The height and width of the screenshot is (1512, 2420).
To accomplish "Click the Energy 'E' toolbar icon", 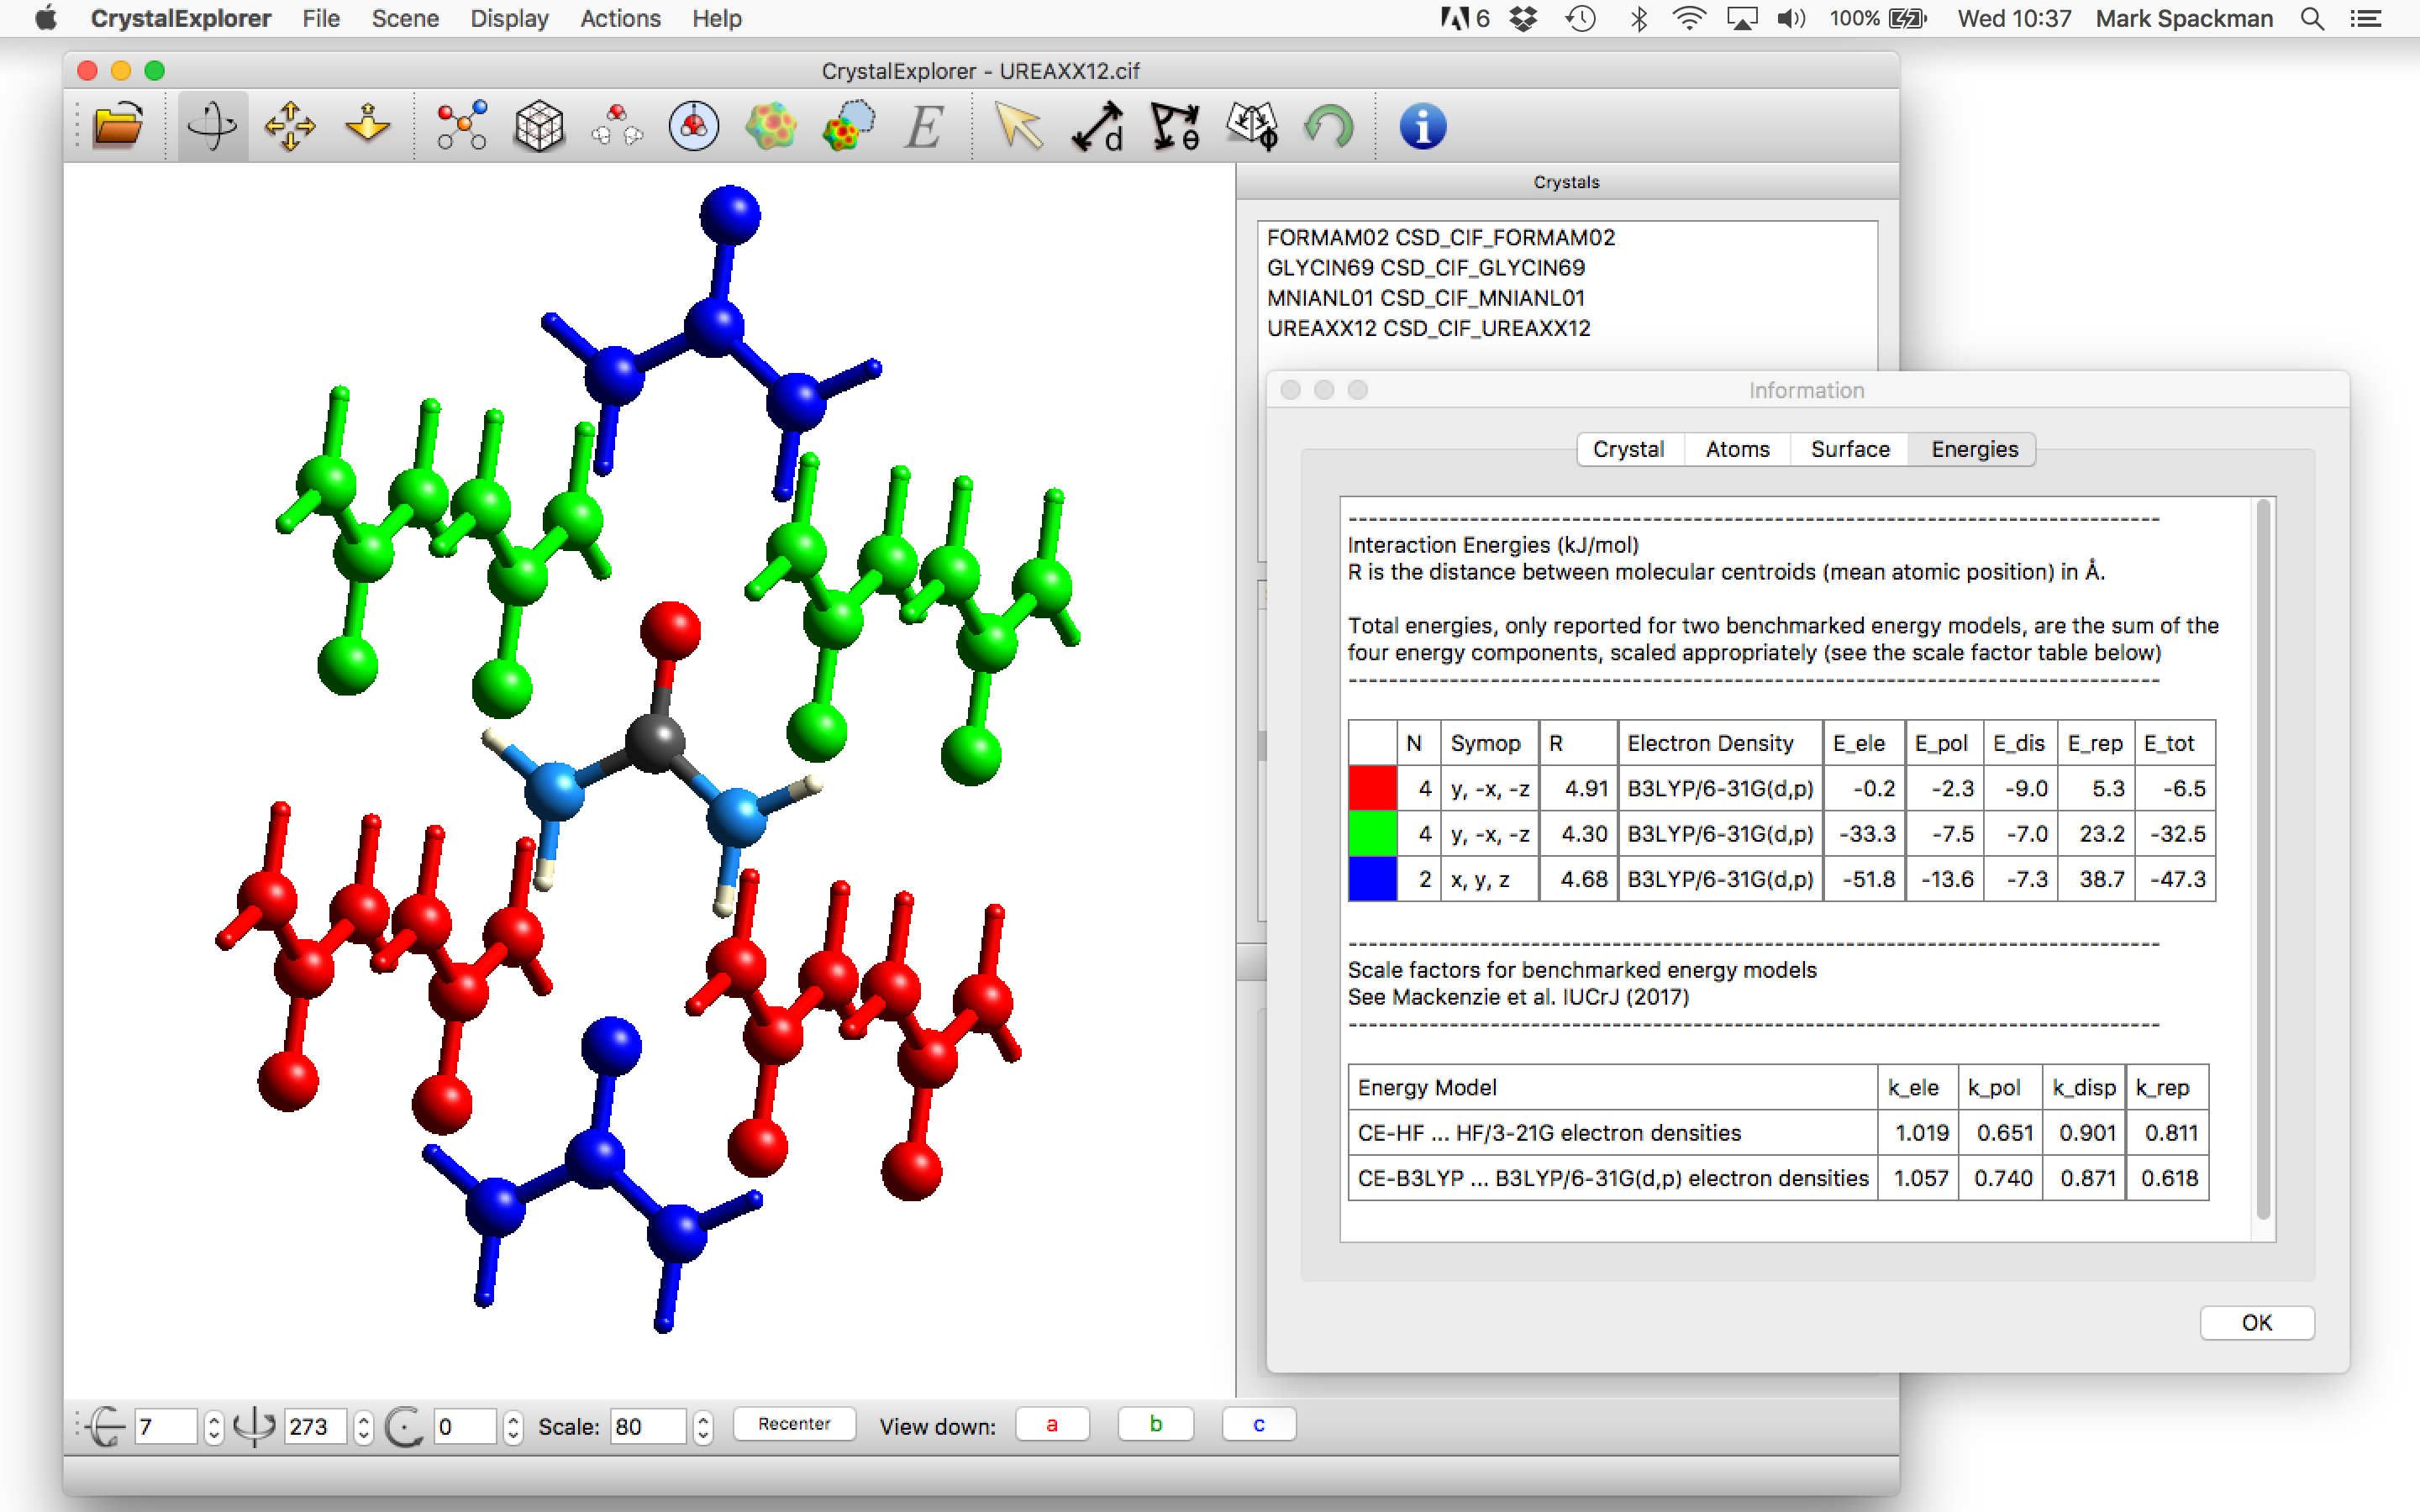I will point(923,127).
